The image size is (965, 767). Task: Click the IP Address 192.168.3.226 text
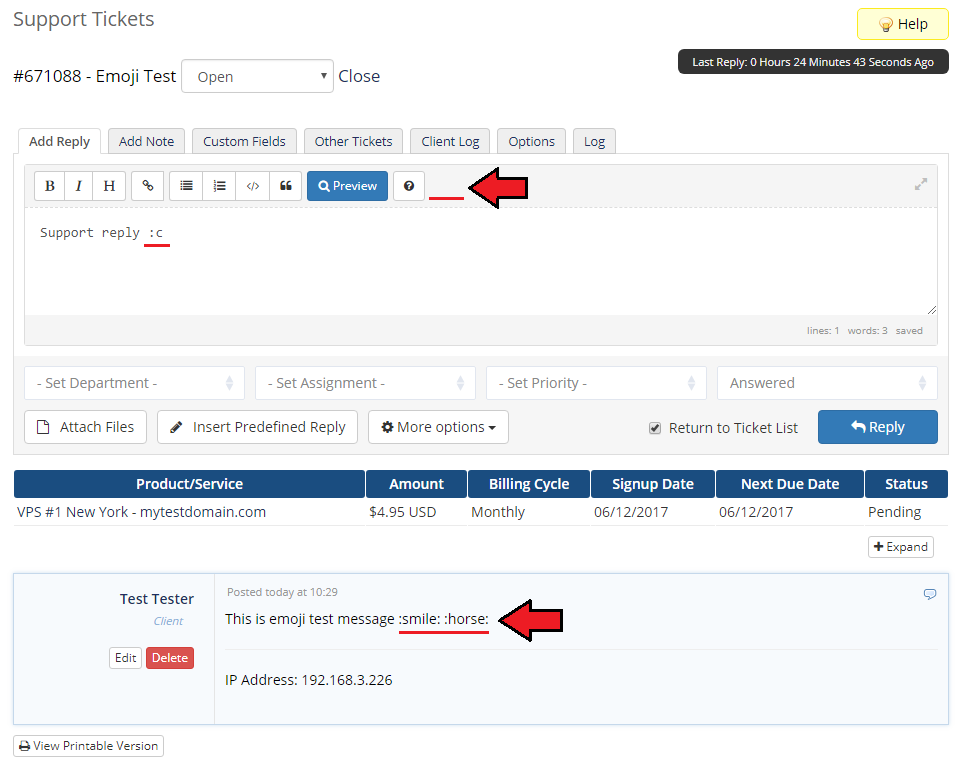[x=308, y=680]
